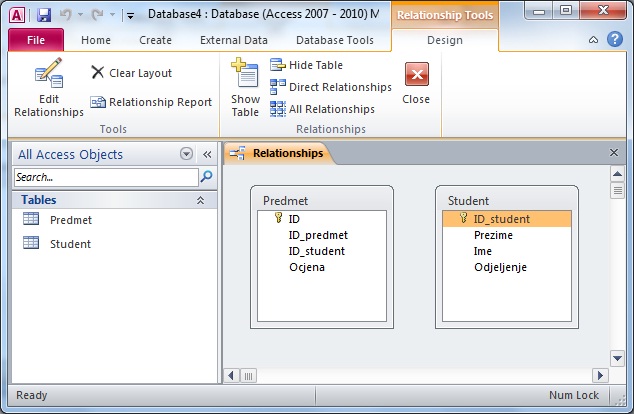Viewport: 634px width, 414px height.
Task: Open the redo history dropdown arrow
Action: tap(112, 15)
